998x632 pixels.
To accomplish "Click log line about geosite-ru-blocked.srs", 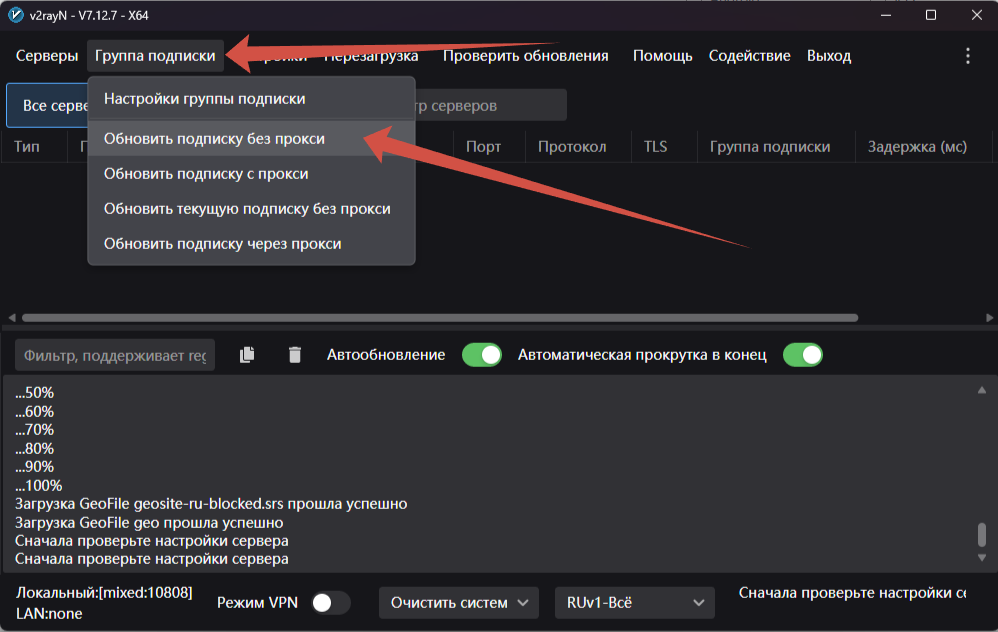I will click(x=211, y=503).
